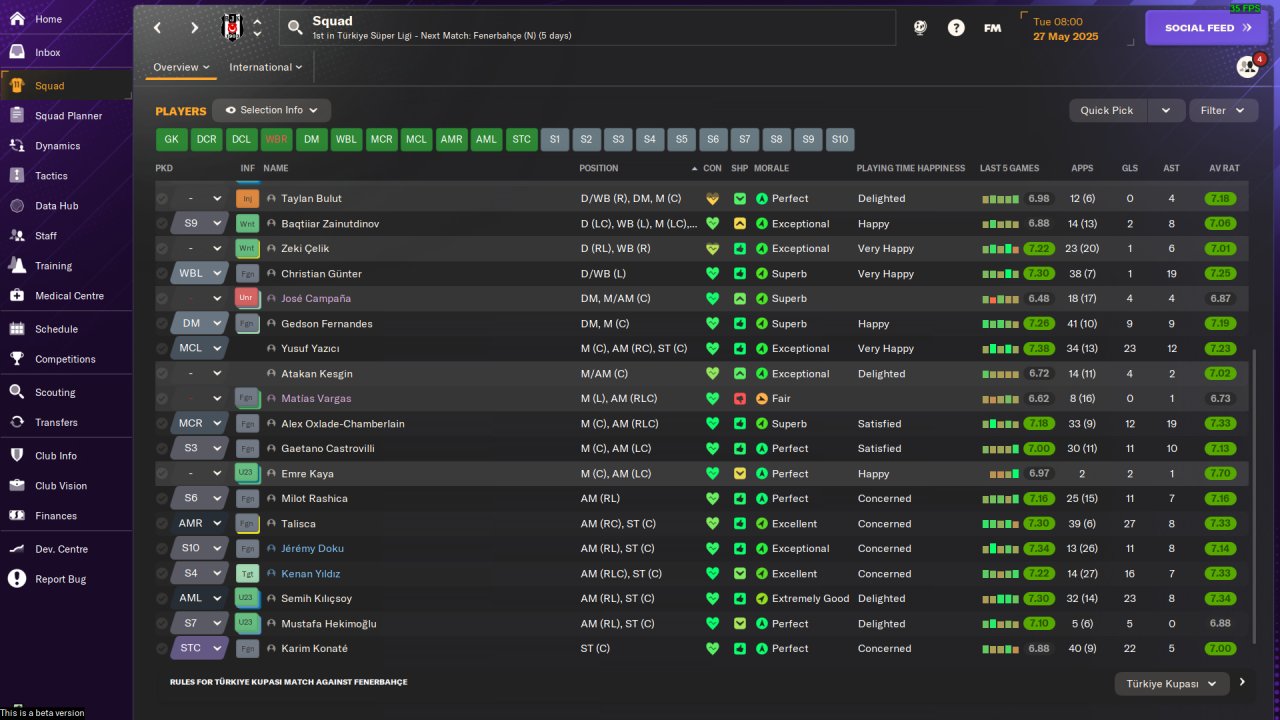Click the Beşiktaş club badge
1280x720 pixels.
tap(231, 28)
